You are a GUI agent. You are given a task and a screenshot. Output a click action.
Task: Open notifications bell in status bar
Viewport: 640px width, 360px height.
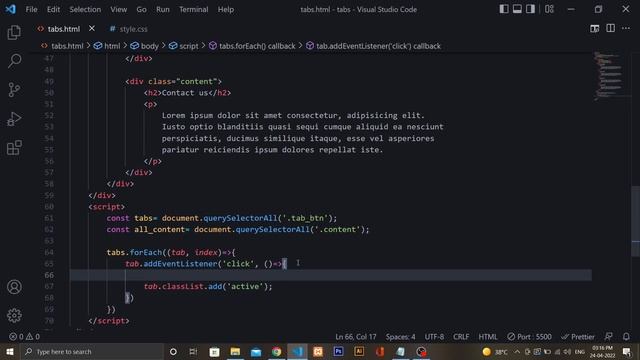(626, 337)
